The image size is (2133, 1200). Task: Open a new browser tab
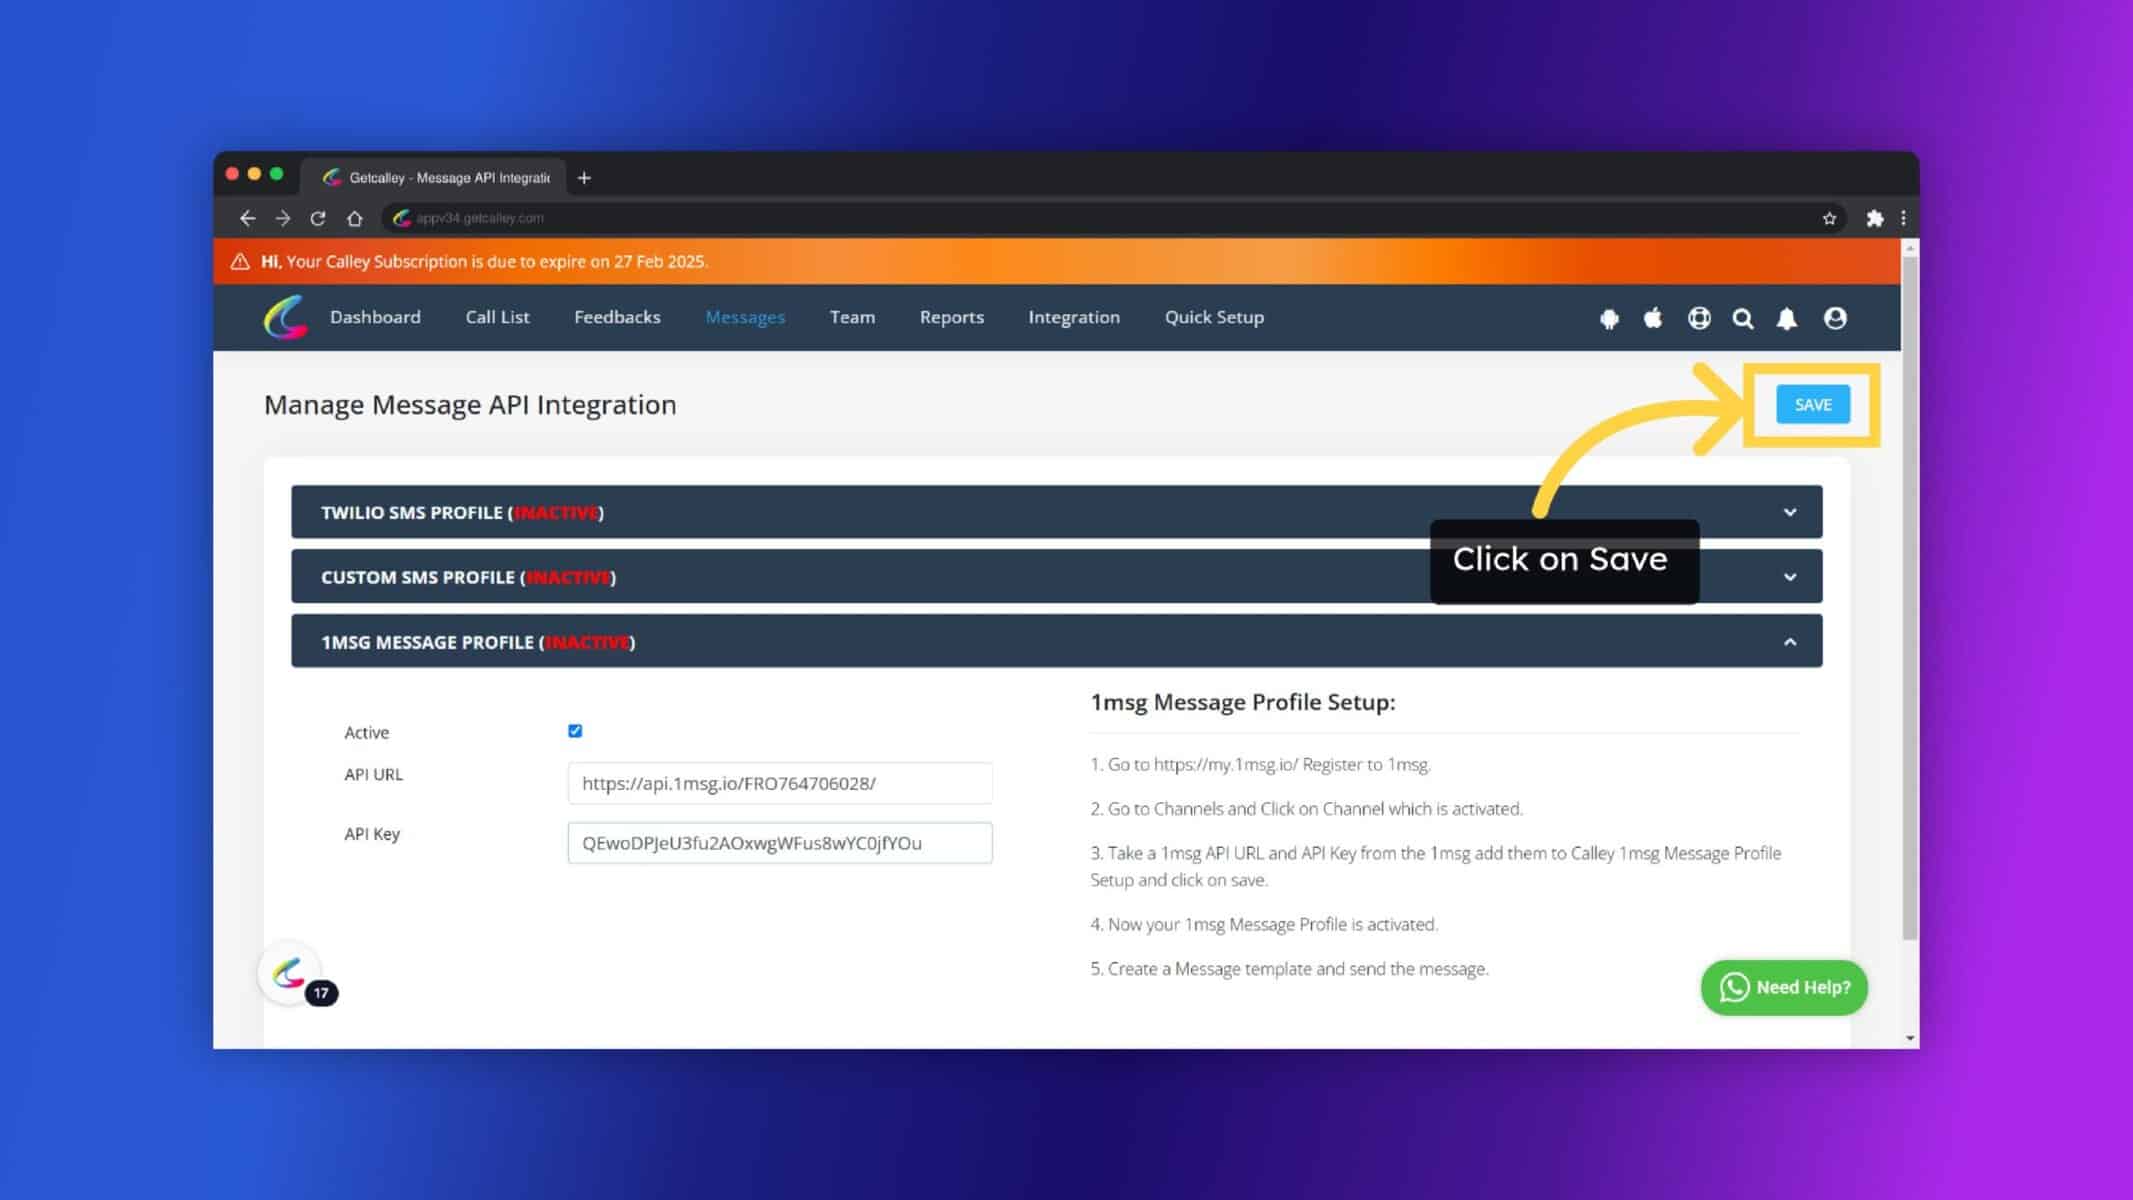584,178
